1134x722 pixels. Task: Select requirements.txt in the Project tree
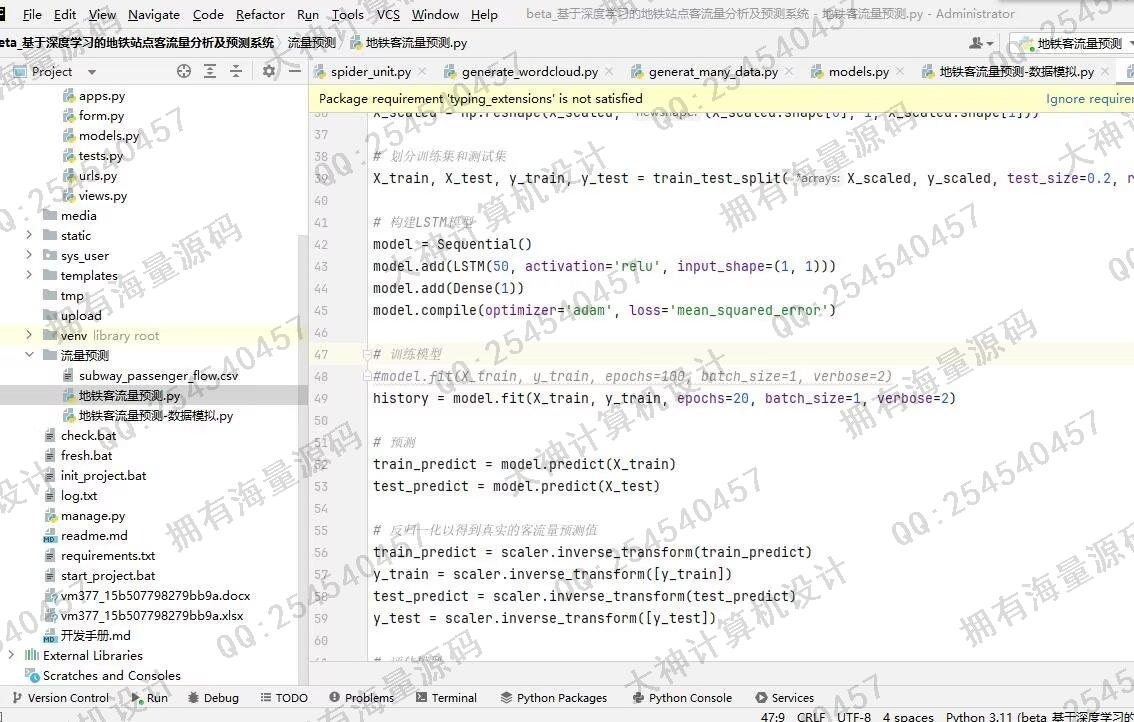(108, 556)
